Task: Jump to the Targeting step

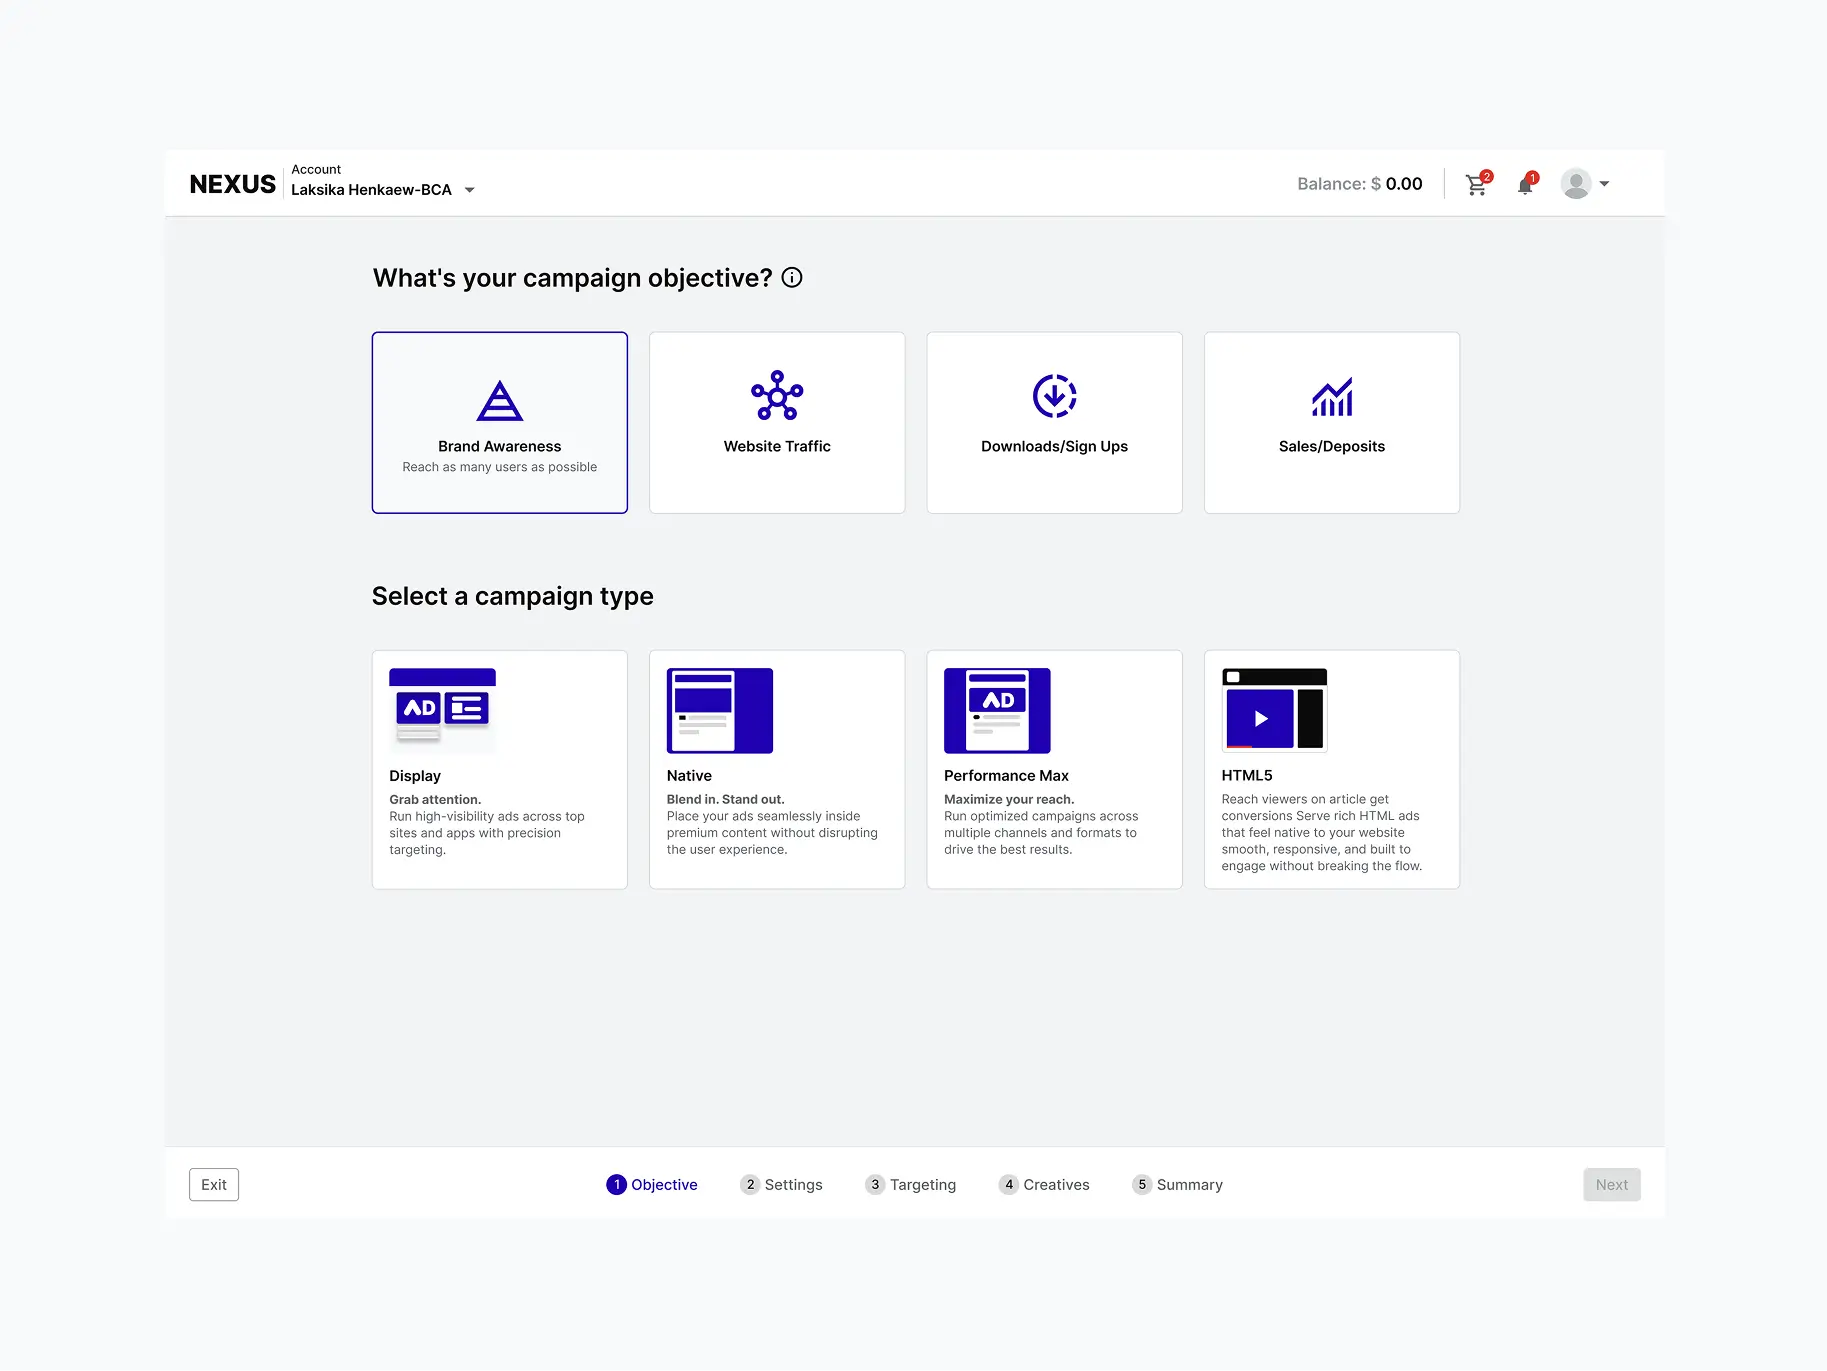Action: click(910, 1184)
